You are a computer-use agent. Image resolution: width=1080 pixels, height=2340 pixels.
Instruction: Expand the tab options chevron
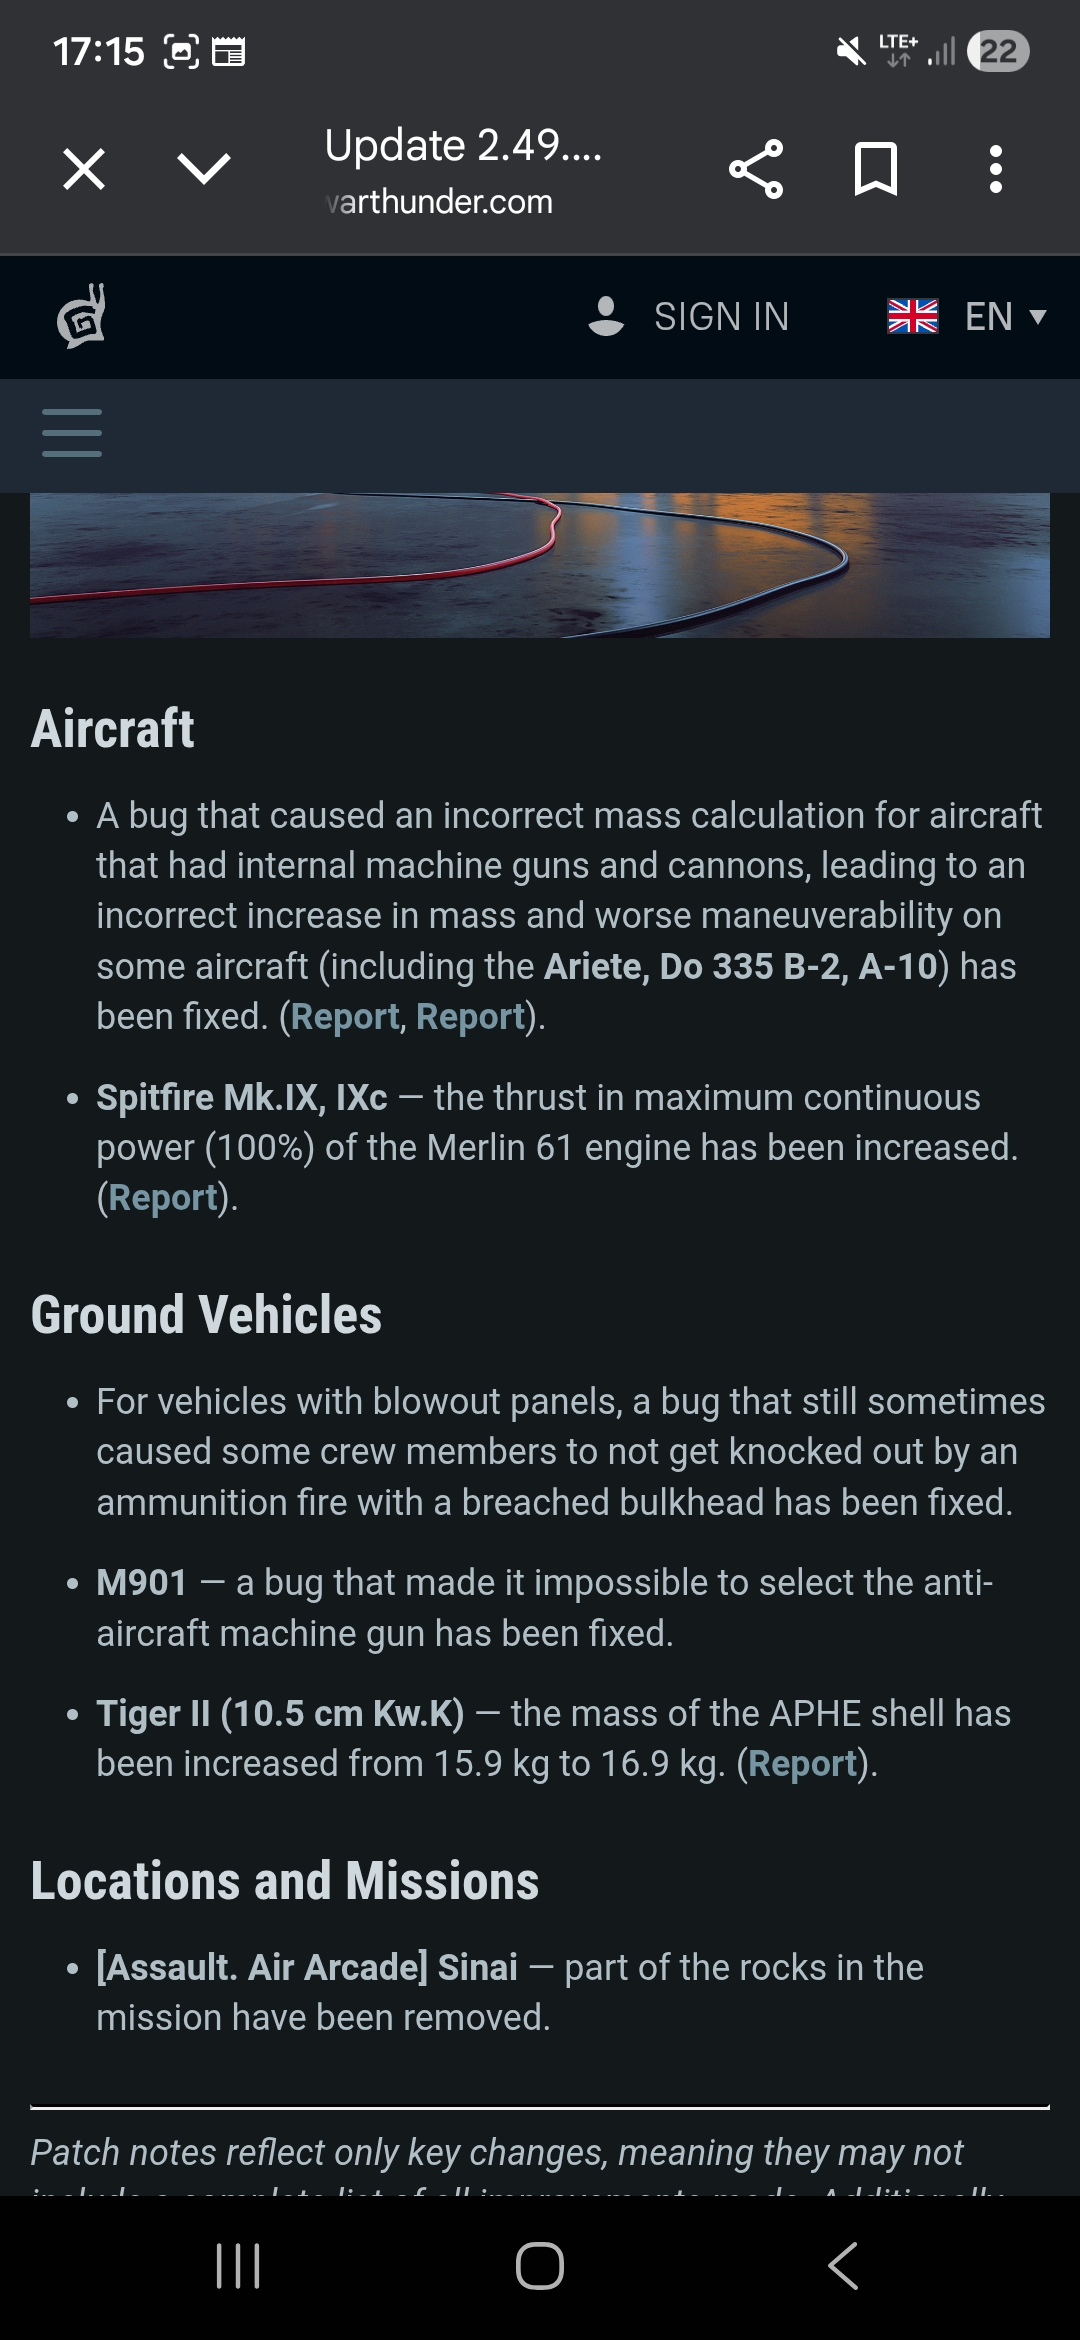pyautogui.click(x=204, y=168)
